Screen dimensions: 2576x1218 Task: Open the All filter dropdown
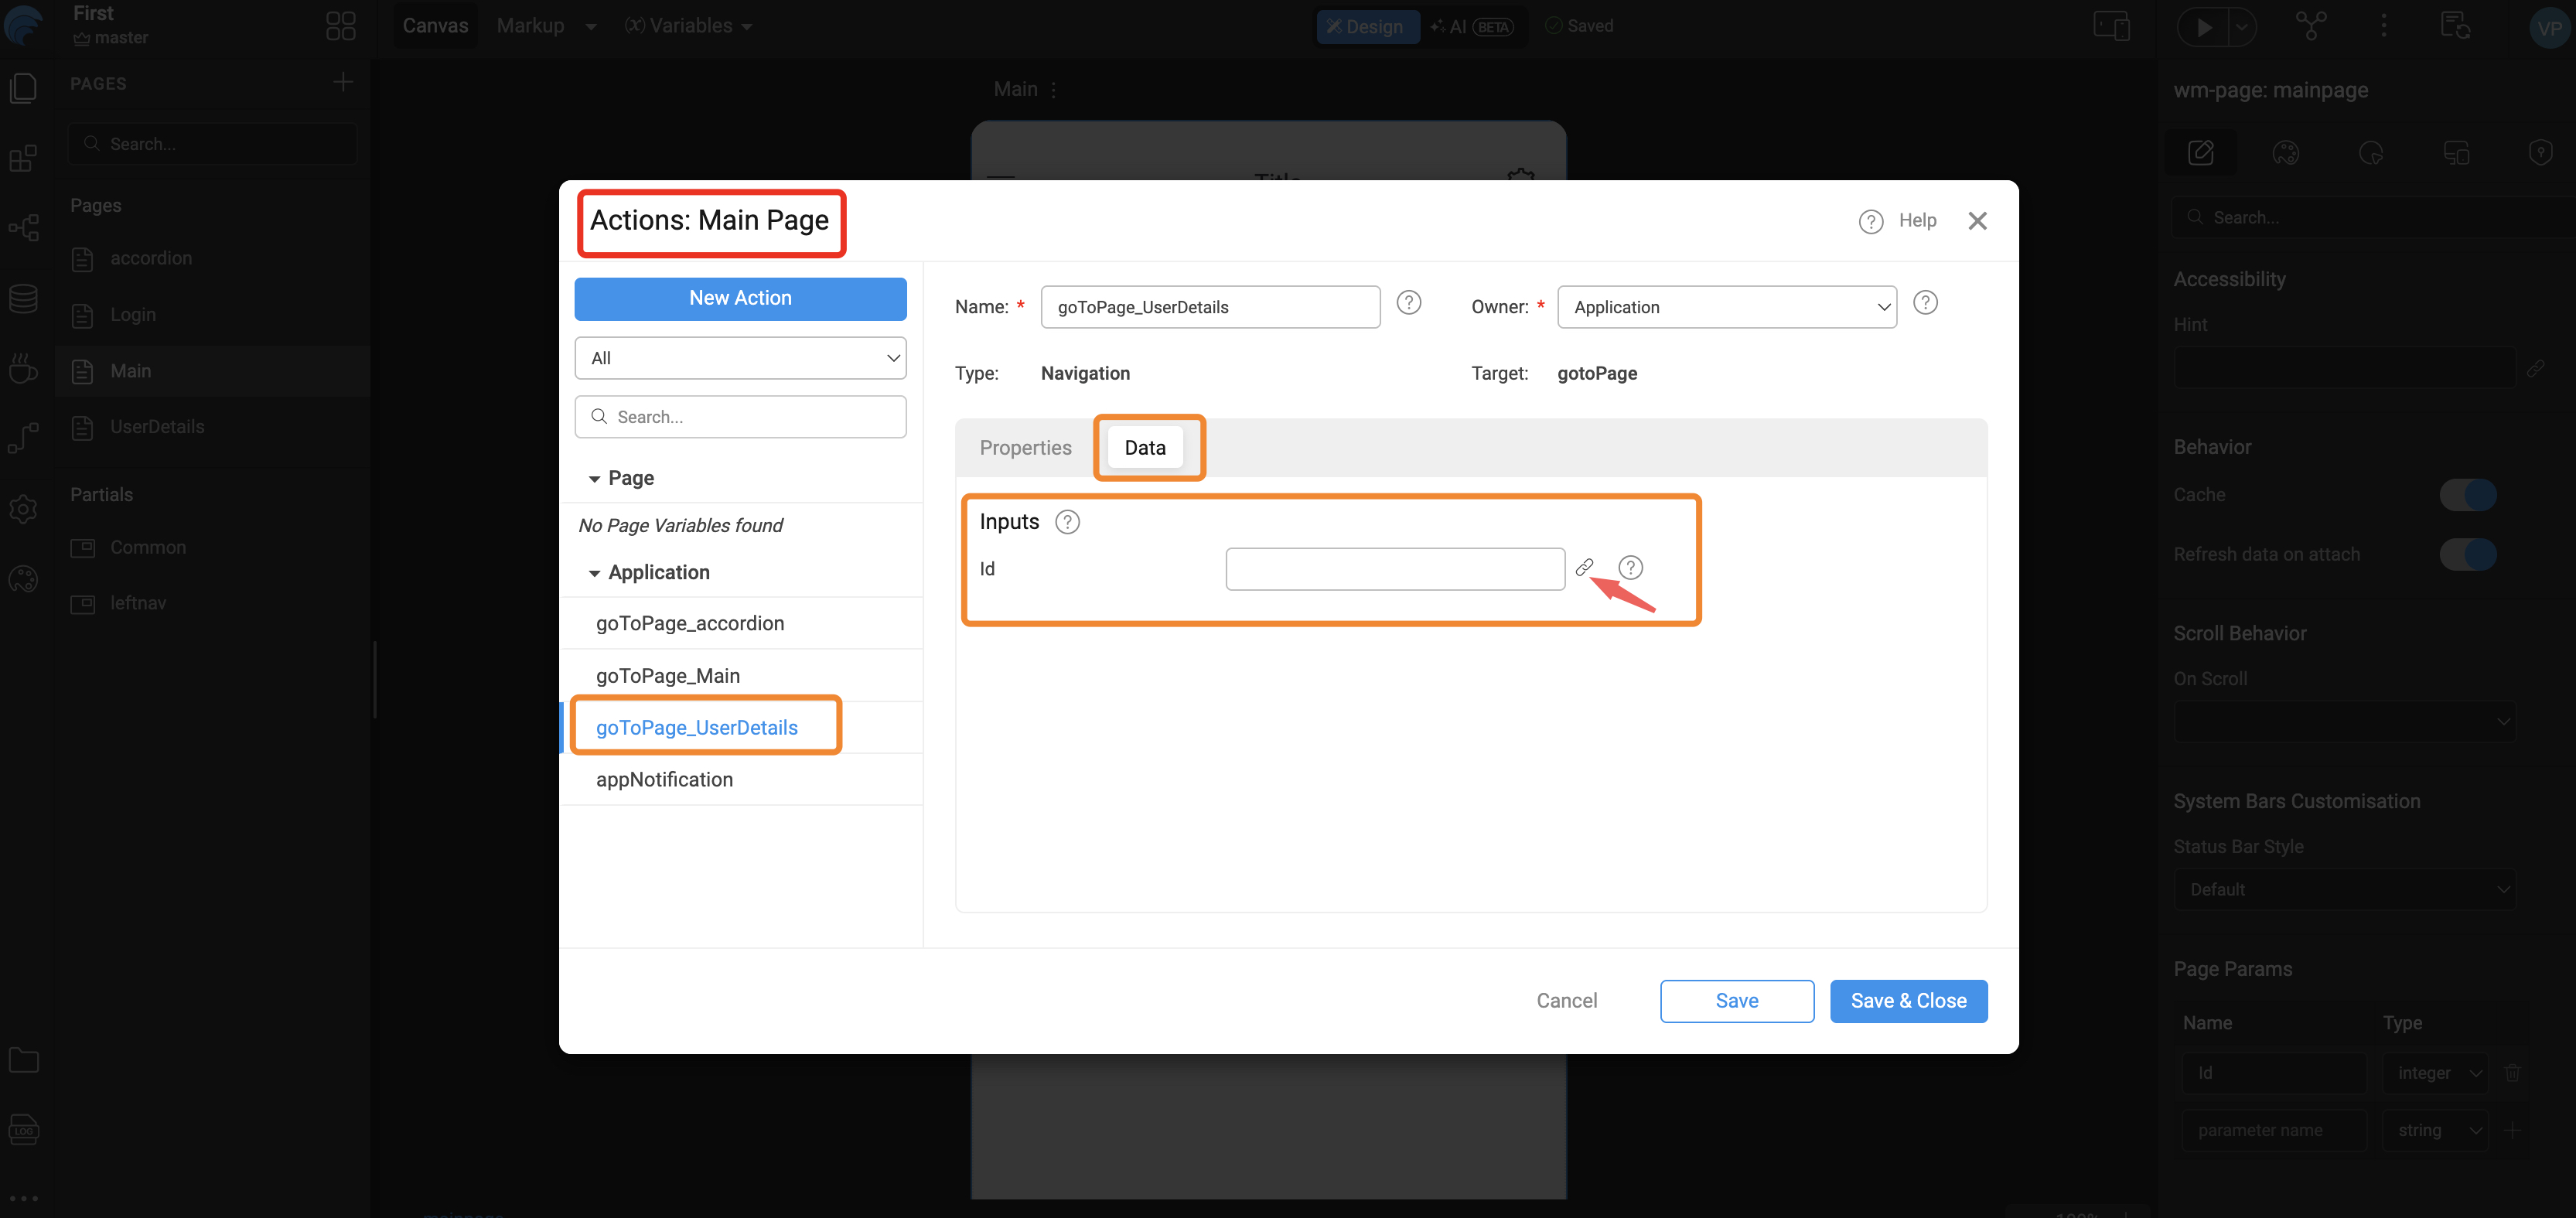coord(740,358)
